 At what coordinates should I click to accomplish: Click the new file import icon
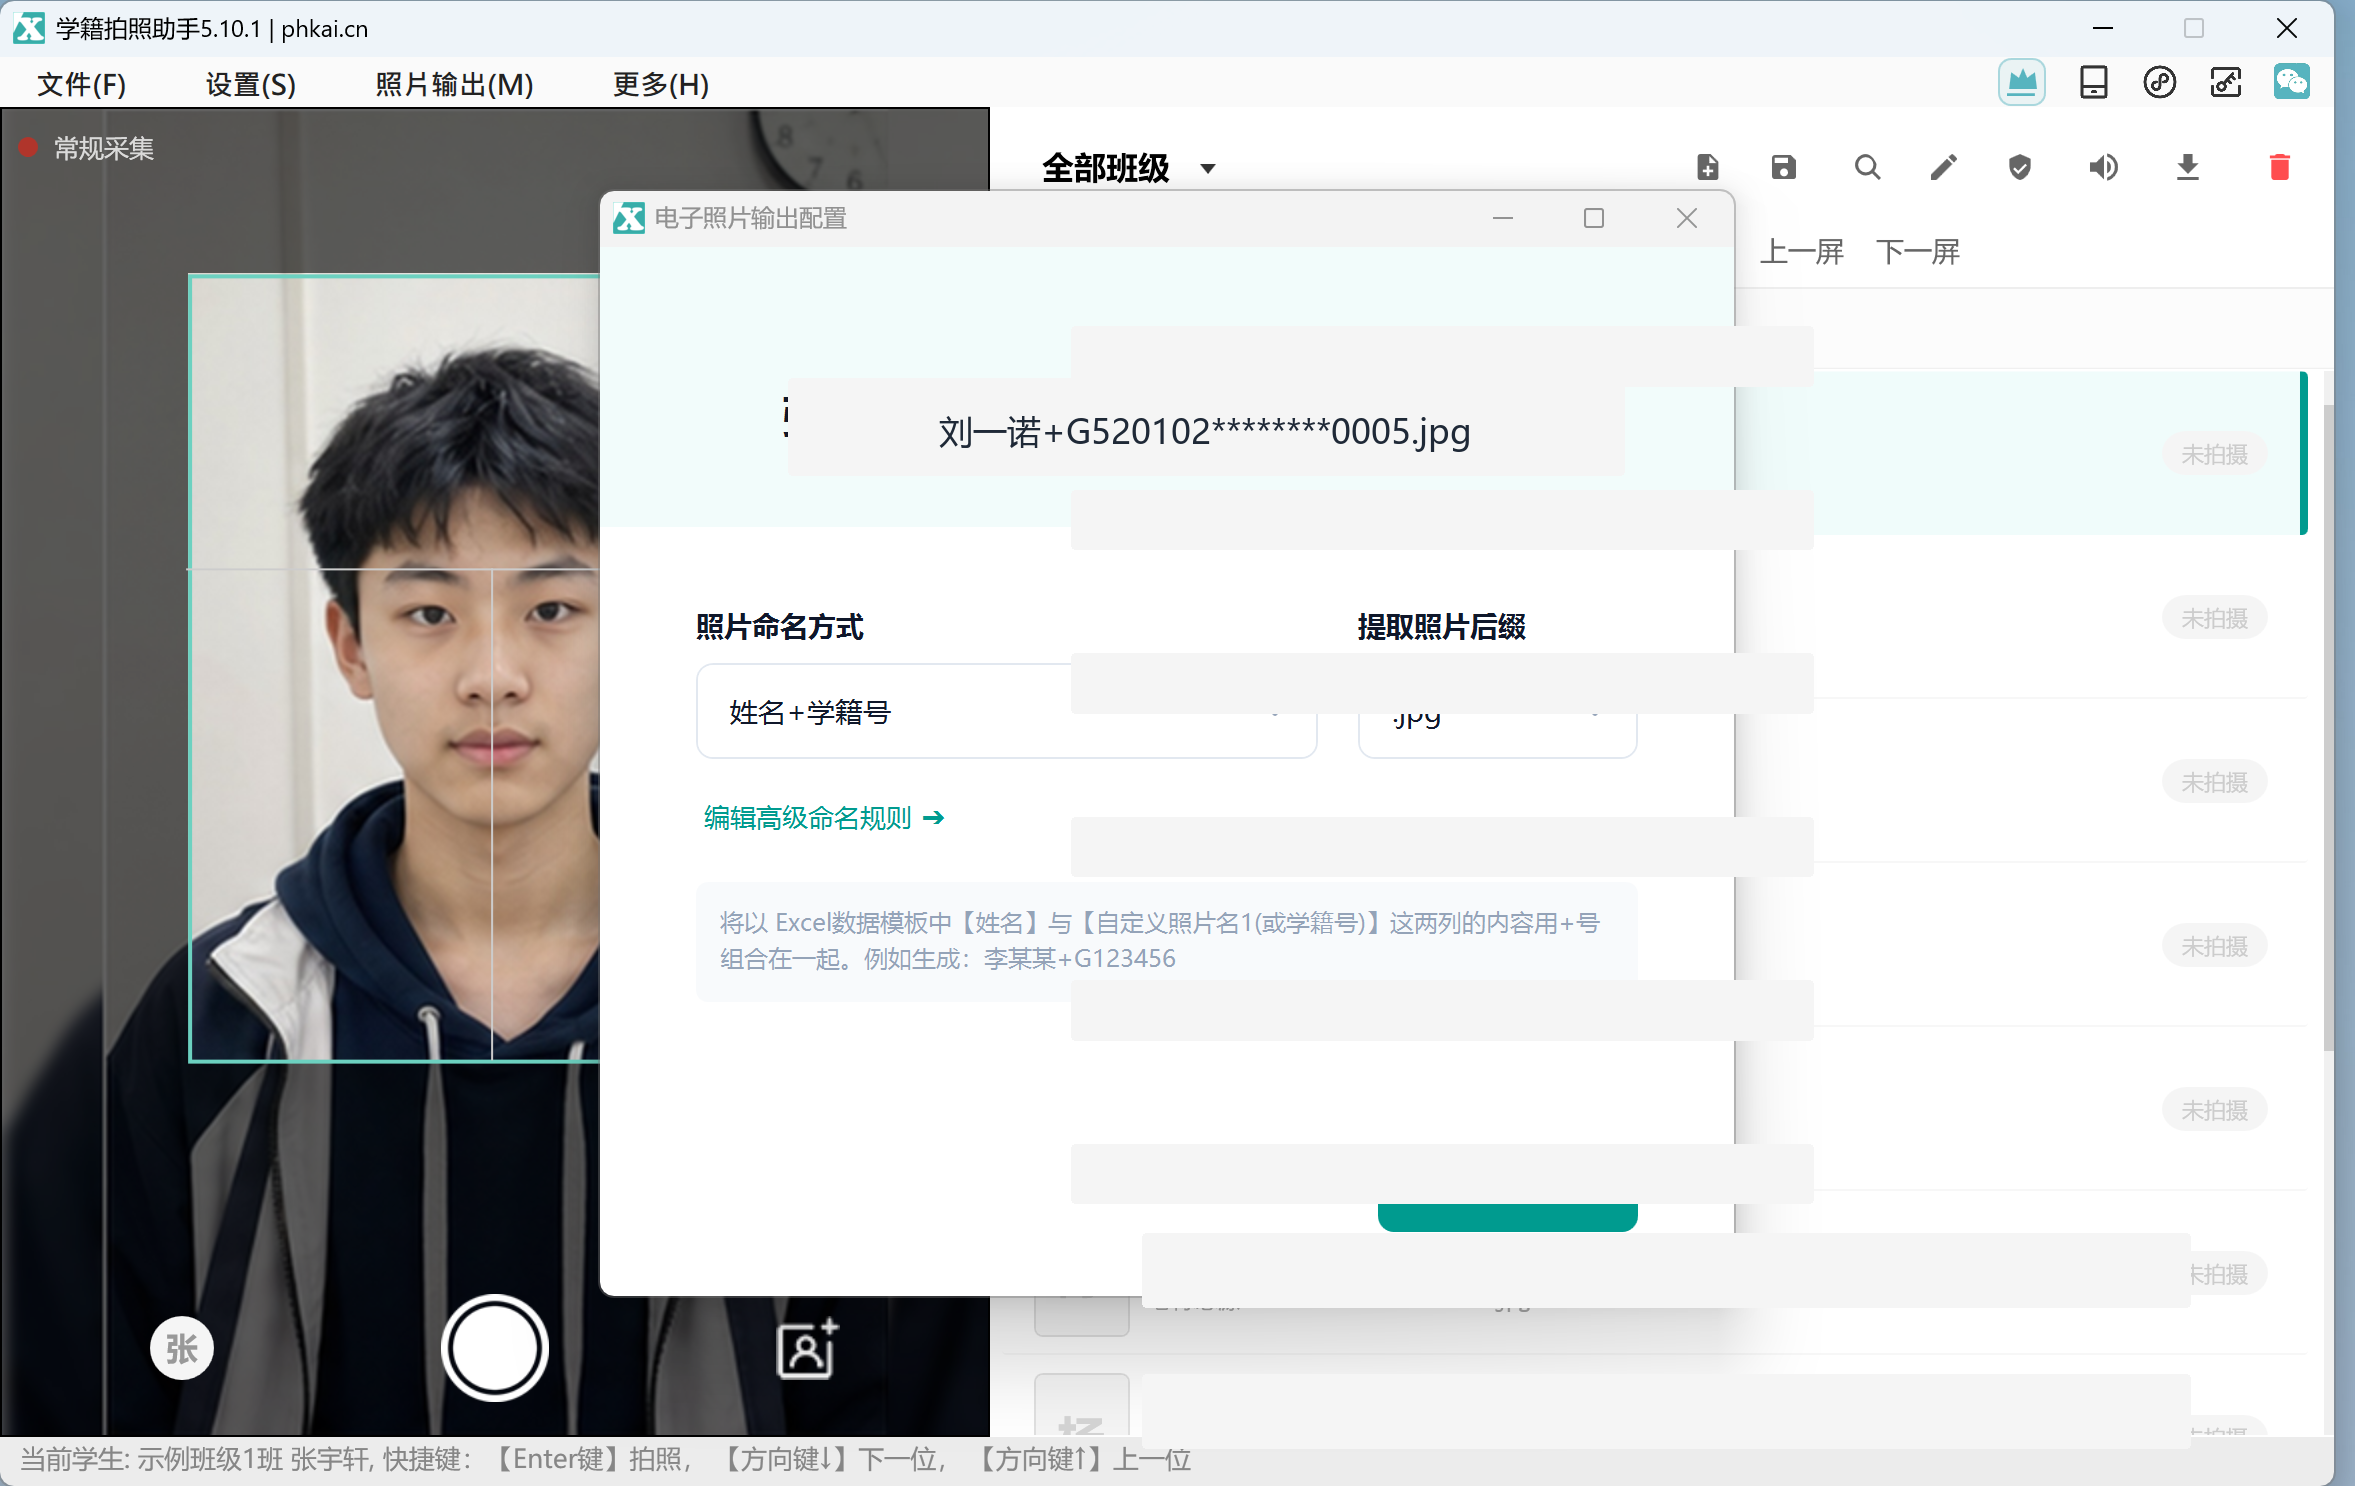[x=1708, y=167]
